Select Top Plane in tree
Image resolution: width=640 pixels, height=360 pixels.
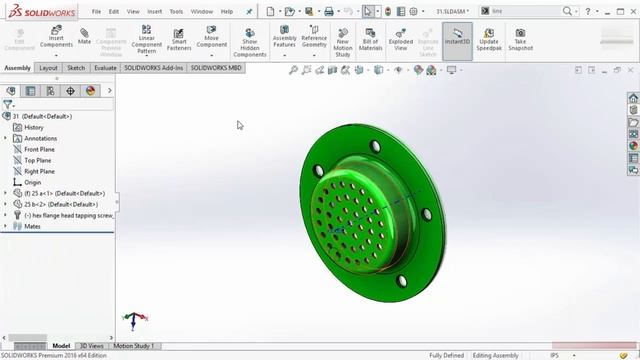(x=38, y=160)
